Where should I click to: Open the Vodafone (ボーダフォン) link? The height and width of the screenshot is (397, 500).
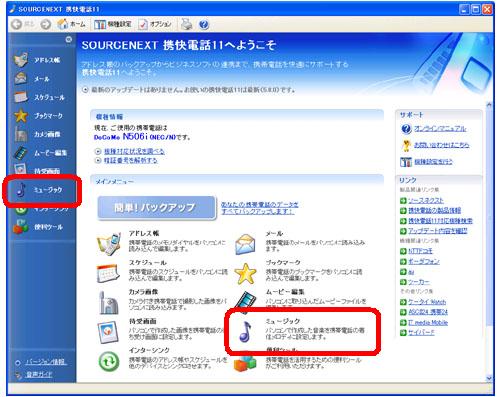pyautogui.click(x=424, y=261)
